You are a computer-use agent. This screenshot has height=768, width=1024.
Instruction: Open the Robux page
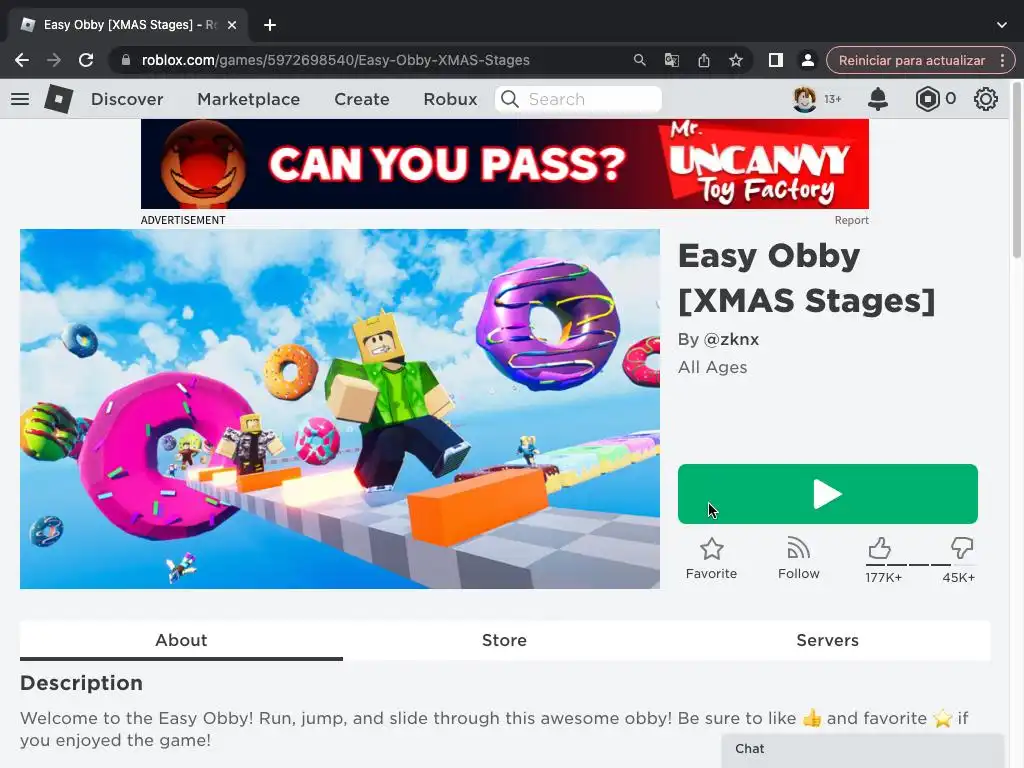tap(450, 99)
